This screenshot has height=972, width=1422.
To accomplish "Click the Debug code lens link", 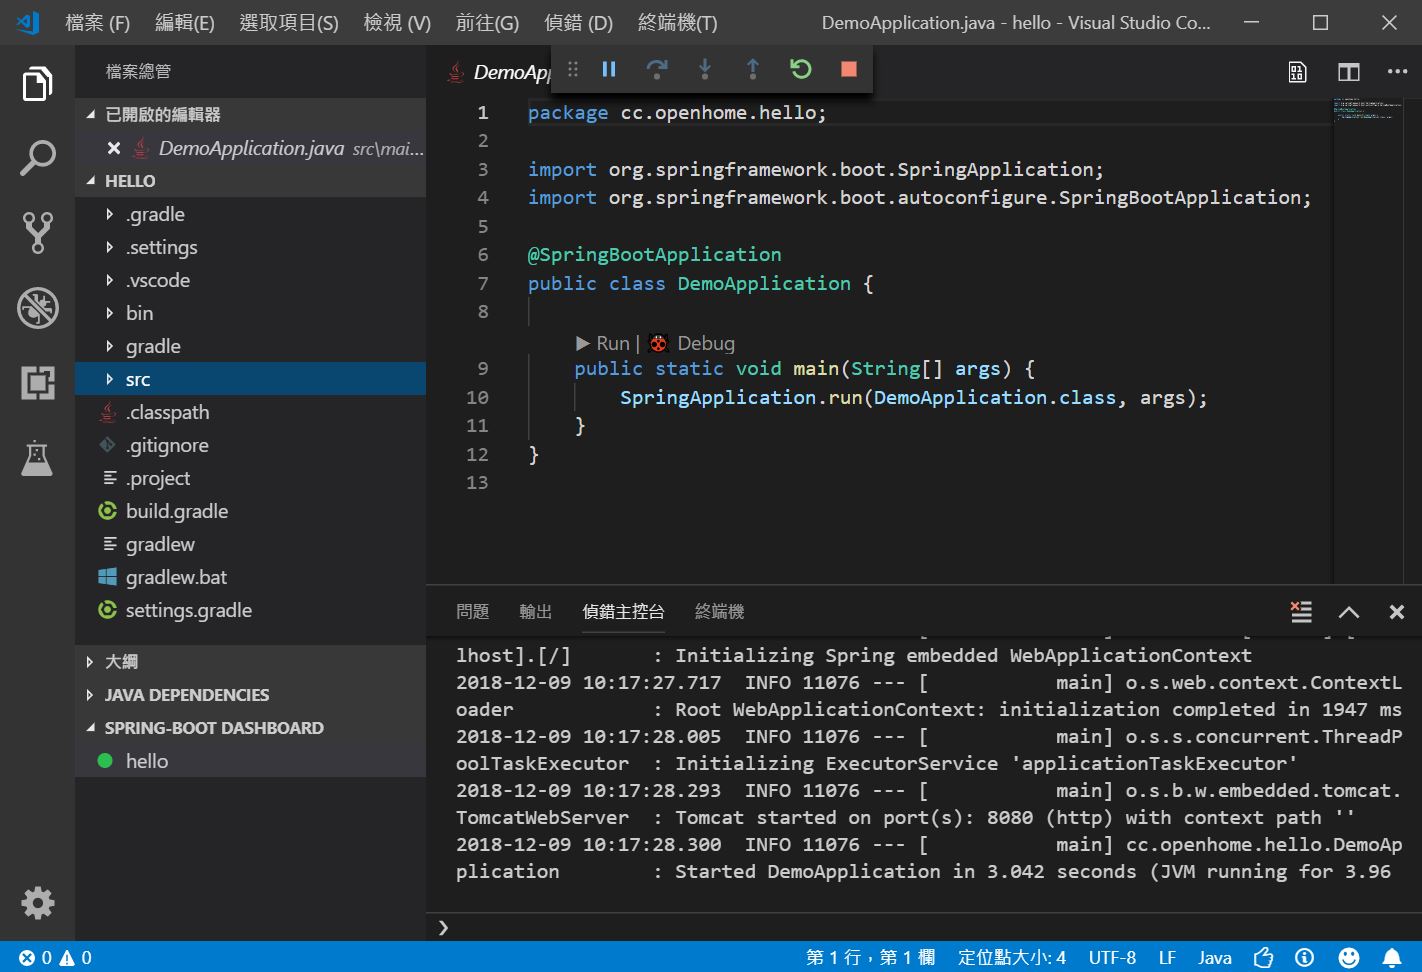I will click(x=692, y=343).
